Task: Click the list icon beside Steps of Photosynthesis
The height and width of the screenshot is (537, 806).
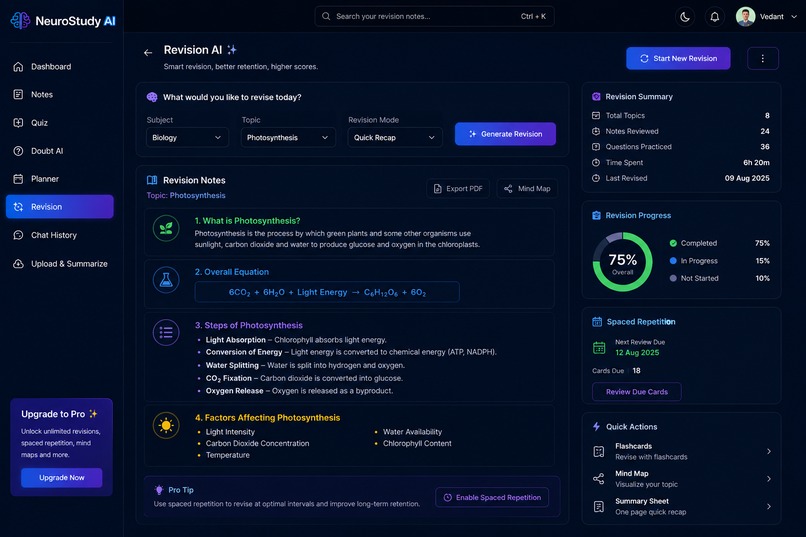Action: pos(166,332)
